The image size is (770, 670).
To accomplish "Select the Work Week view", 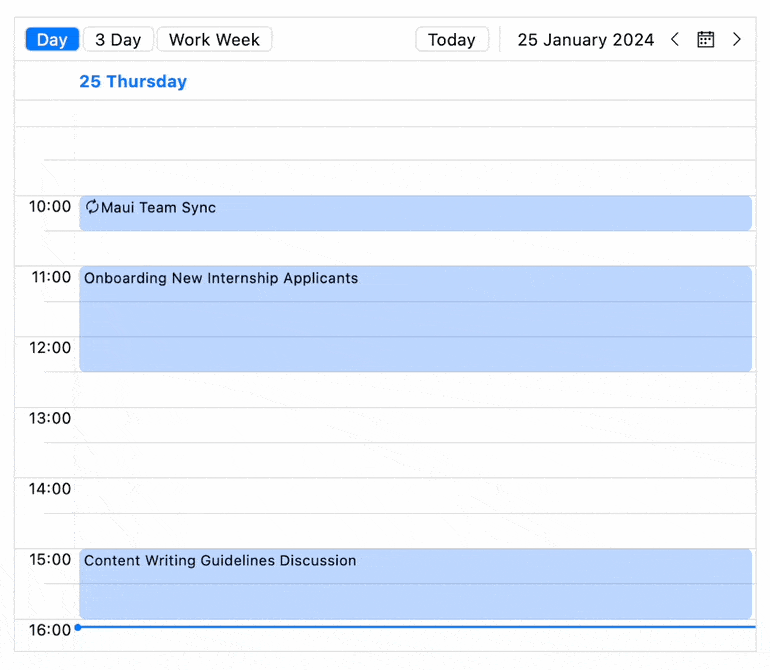I will coord(214,39).
